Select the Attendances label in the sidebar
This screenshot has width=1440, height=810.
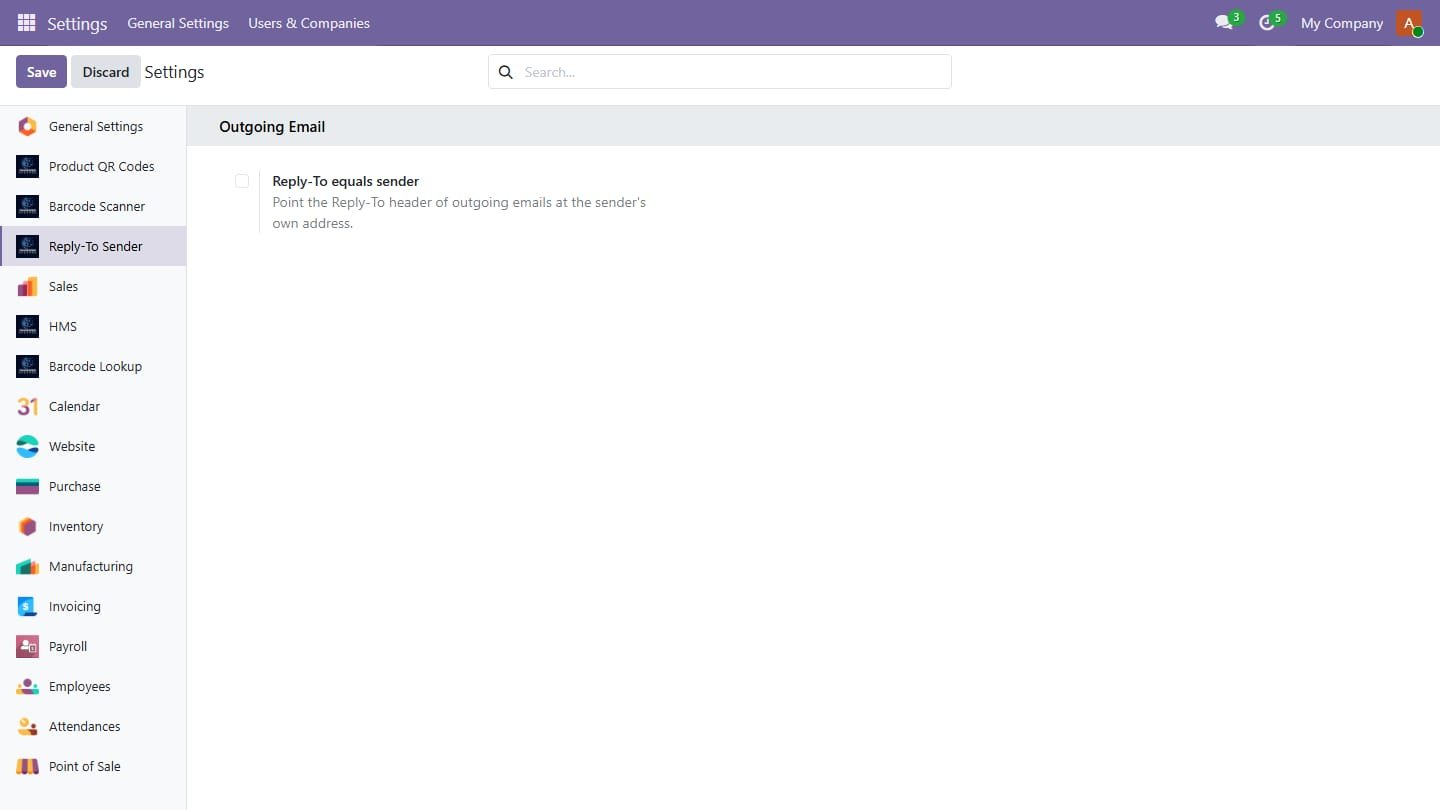[x=85, y=727]
